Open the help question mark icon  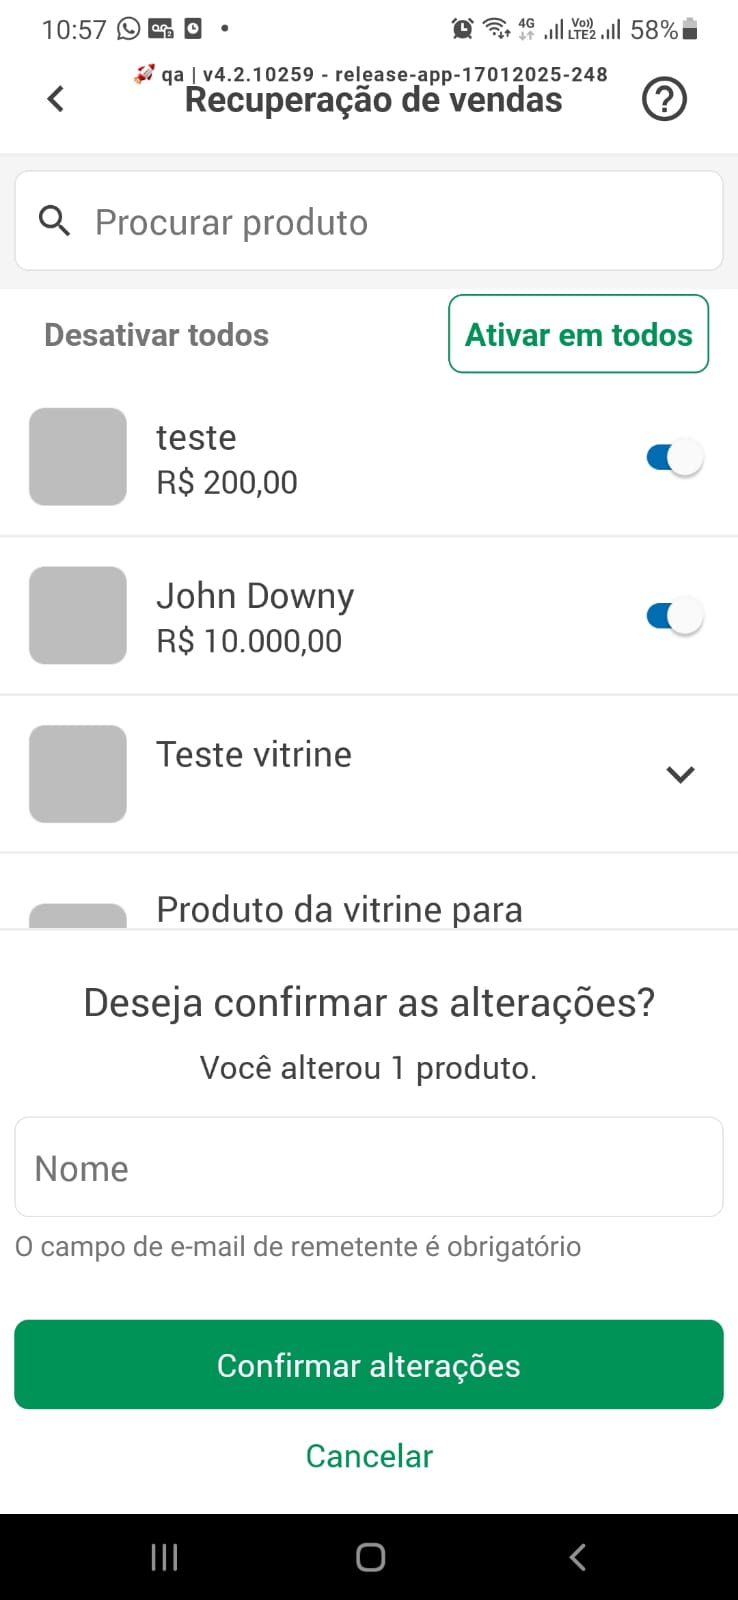(x=664, y=99)
